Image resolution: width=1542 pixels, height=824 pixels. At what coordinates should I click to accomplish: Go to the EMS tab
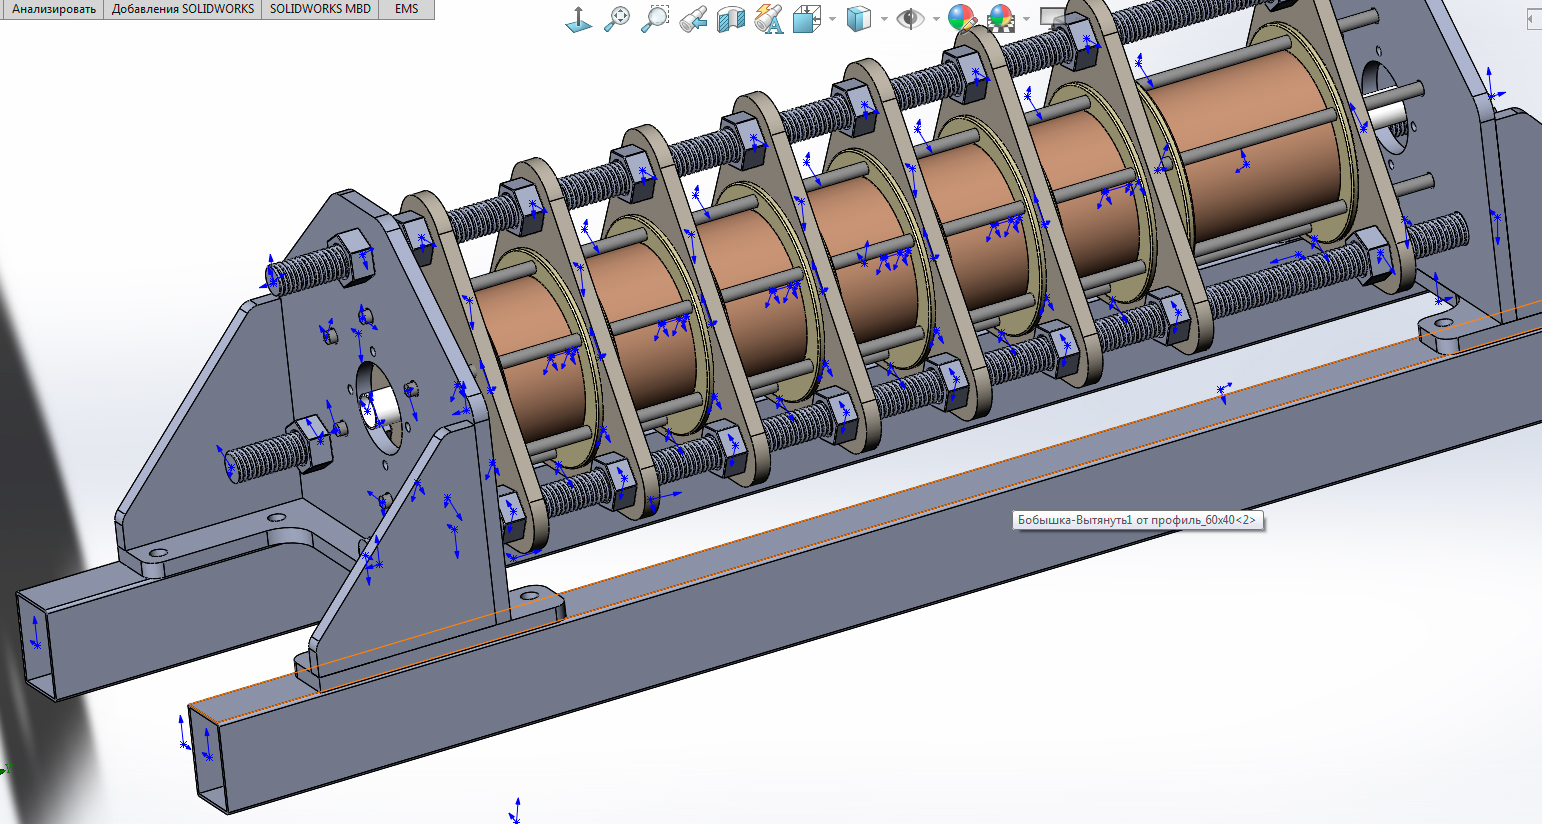[x=406, y=9]
